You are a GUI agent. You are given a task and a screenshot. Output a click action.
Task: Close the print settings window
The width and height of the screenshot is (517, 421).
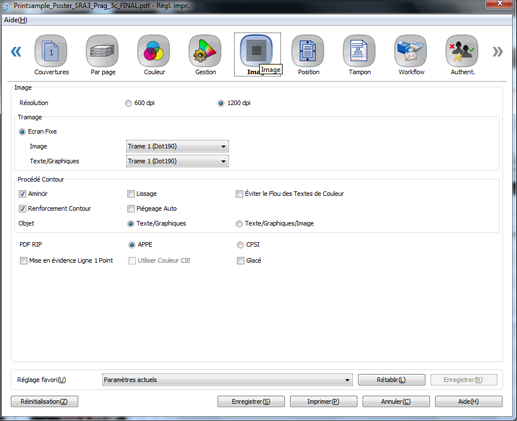pos(499,4)
